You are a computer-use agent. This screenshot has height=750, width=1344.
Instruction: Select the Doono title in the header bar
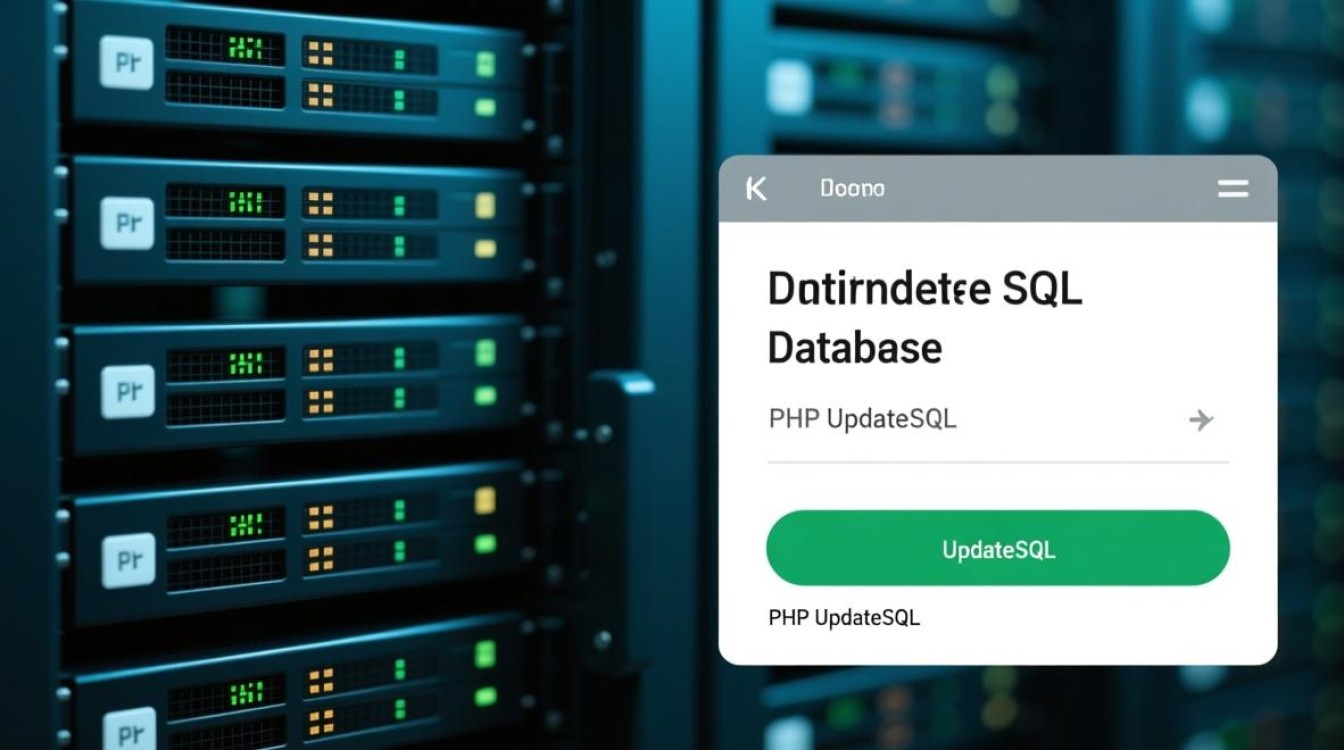(852, 188)
